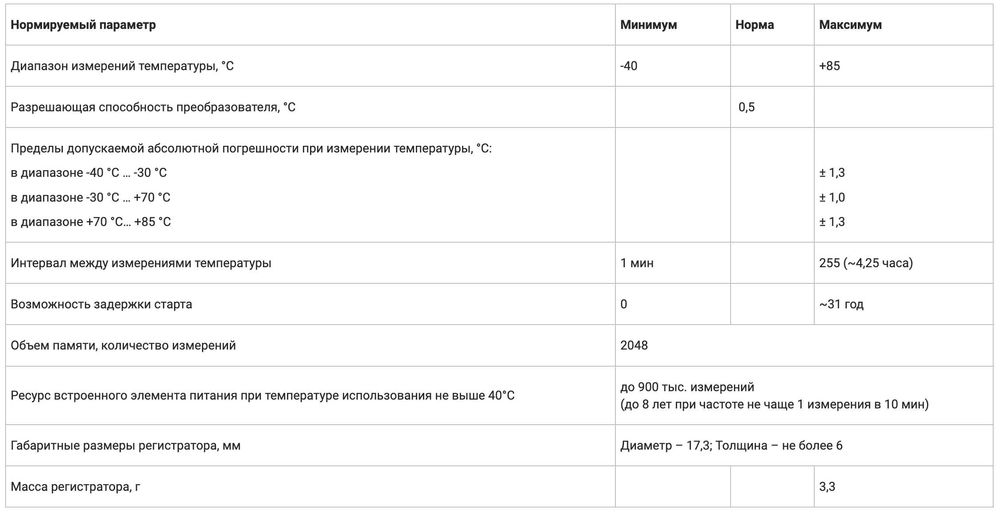The image size is (1000, 514).
Task: Click the "Интервал между измерениями температуры" label
Action: coord(141,263)
